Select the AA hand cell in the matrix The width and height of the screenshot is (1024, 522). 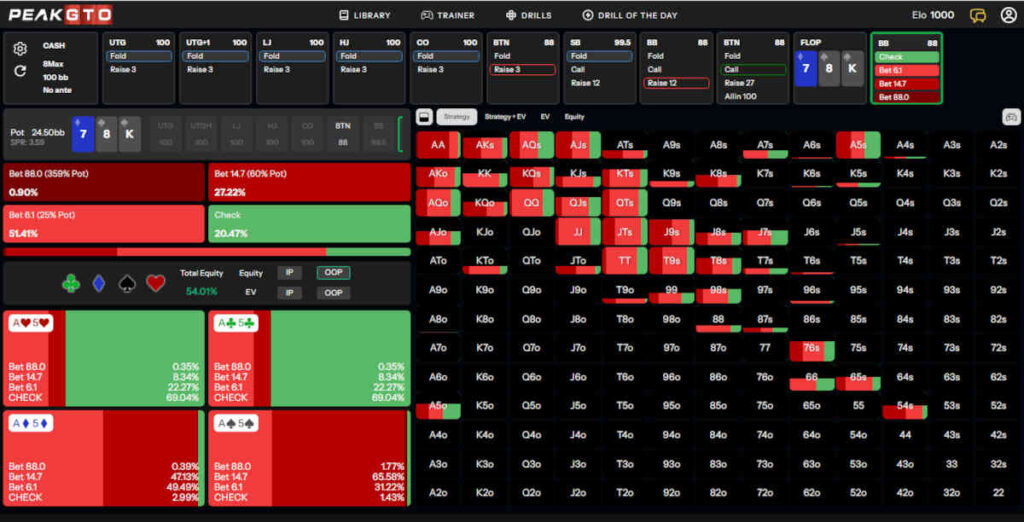(438, 145)
